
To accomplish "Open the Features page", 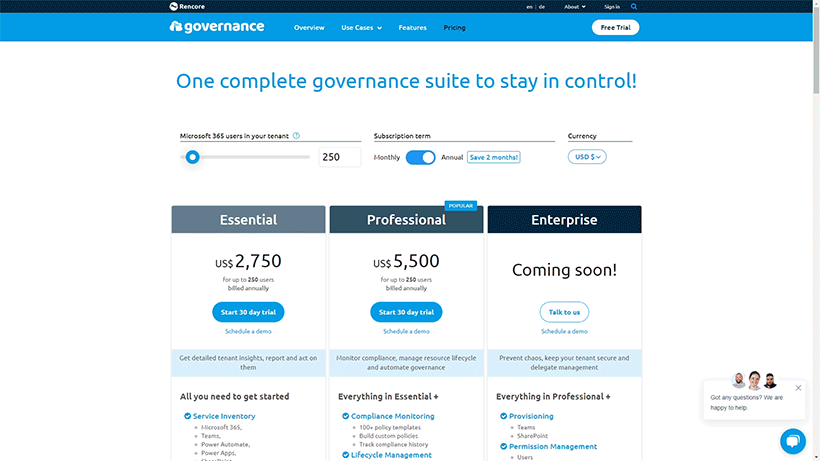I will pyautogui.click(x=412, y=28).
